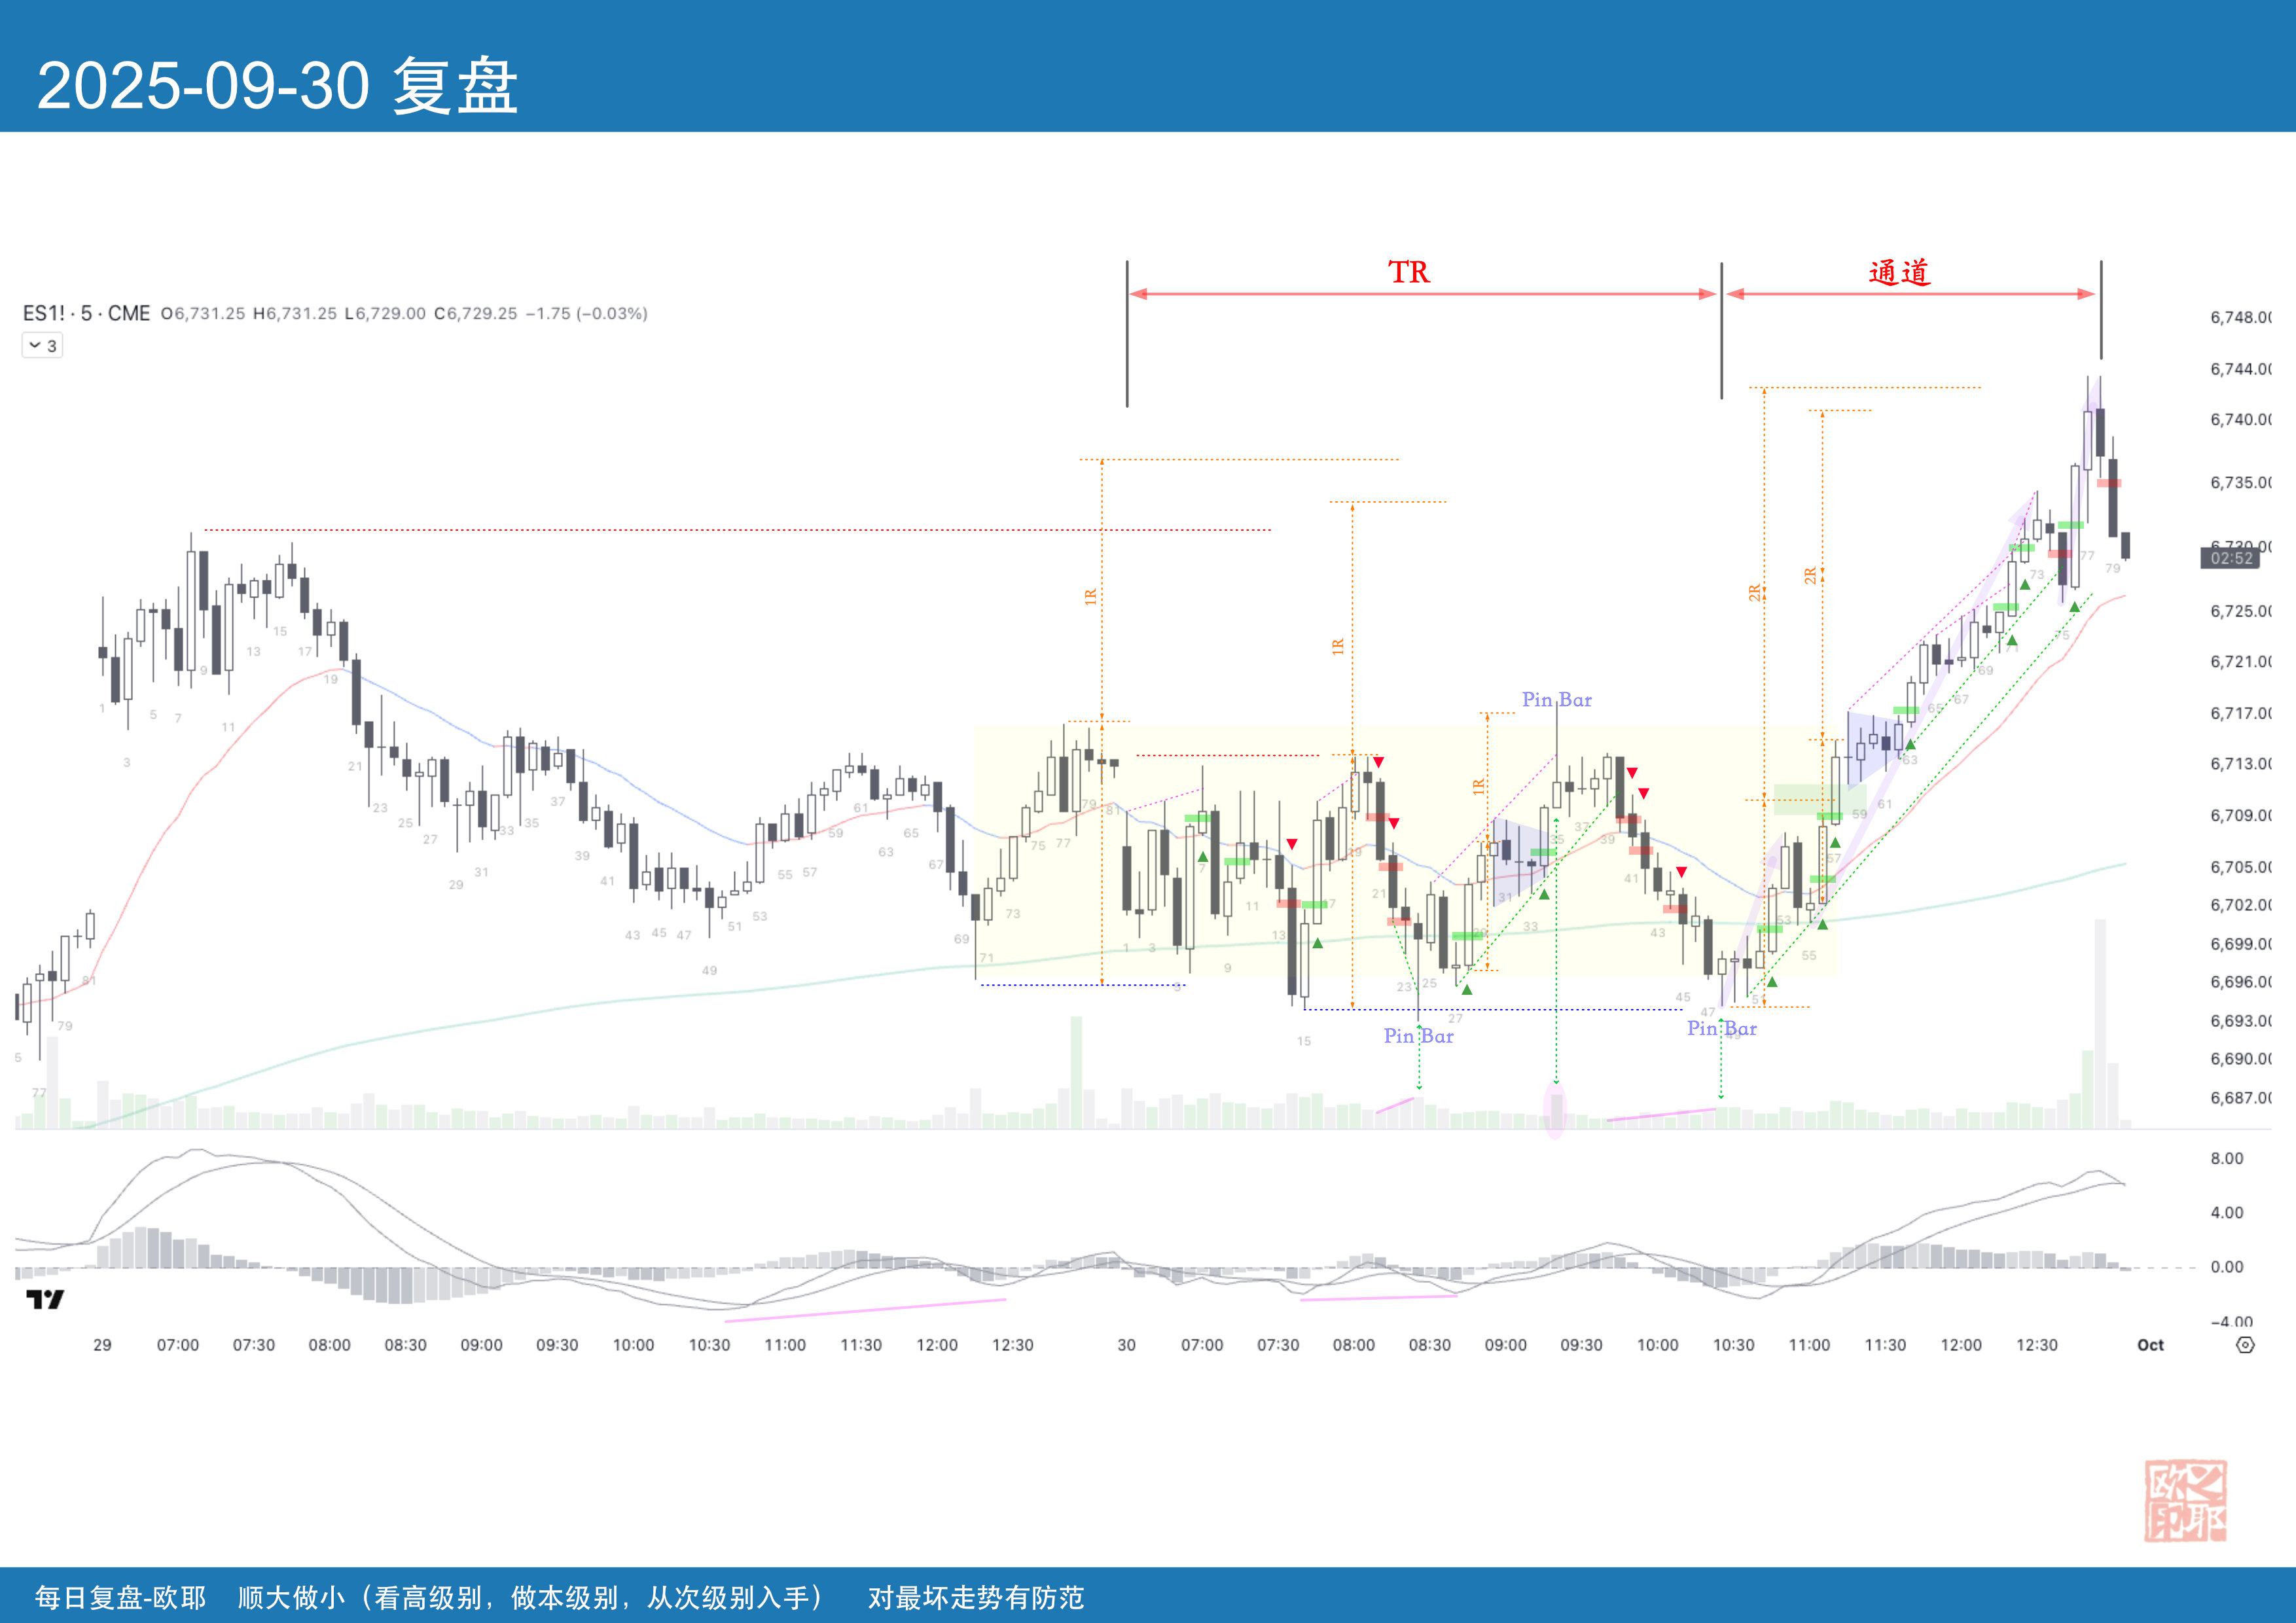Click the Pin Bar label near 10:30 low
2296x1623 pixels.
point(1721,1028)
